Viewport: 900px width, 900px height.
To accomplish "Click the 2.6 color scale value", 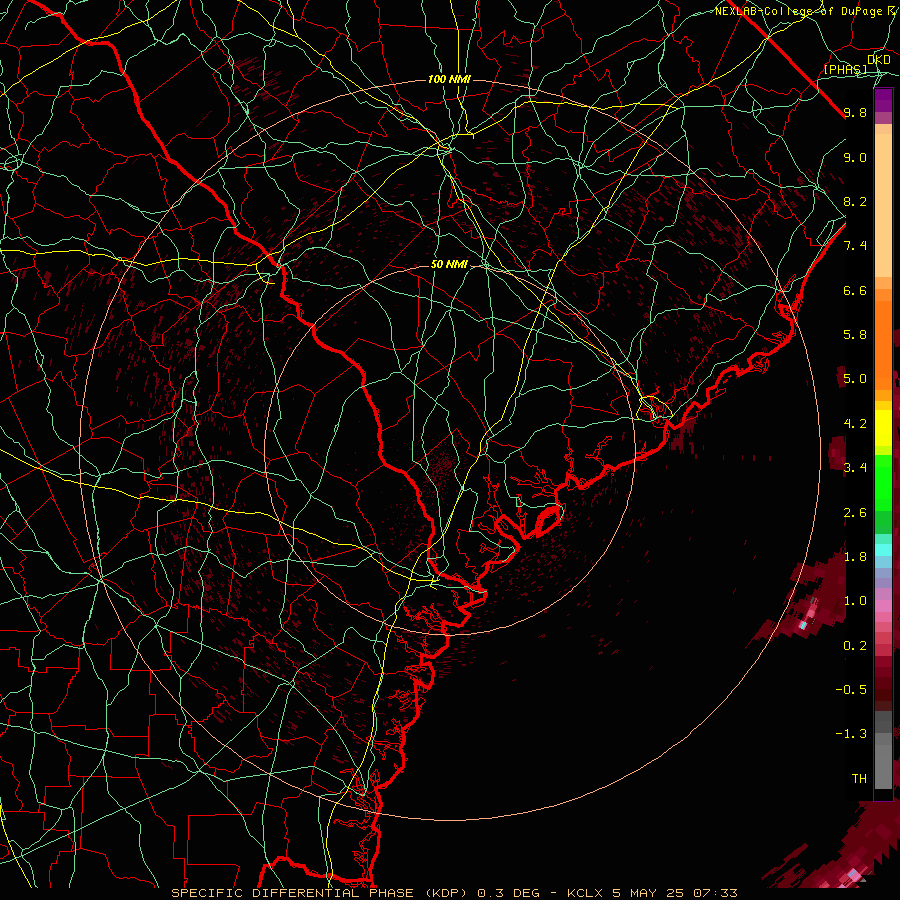I will (855, 513).
